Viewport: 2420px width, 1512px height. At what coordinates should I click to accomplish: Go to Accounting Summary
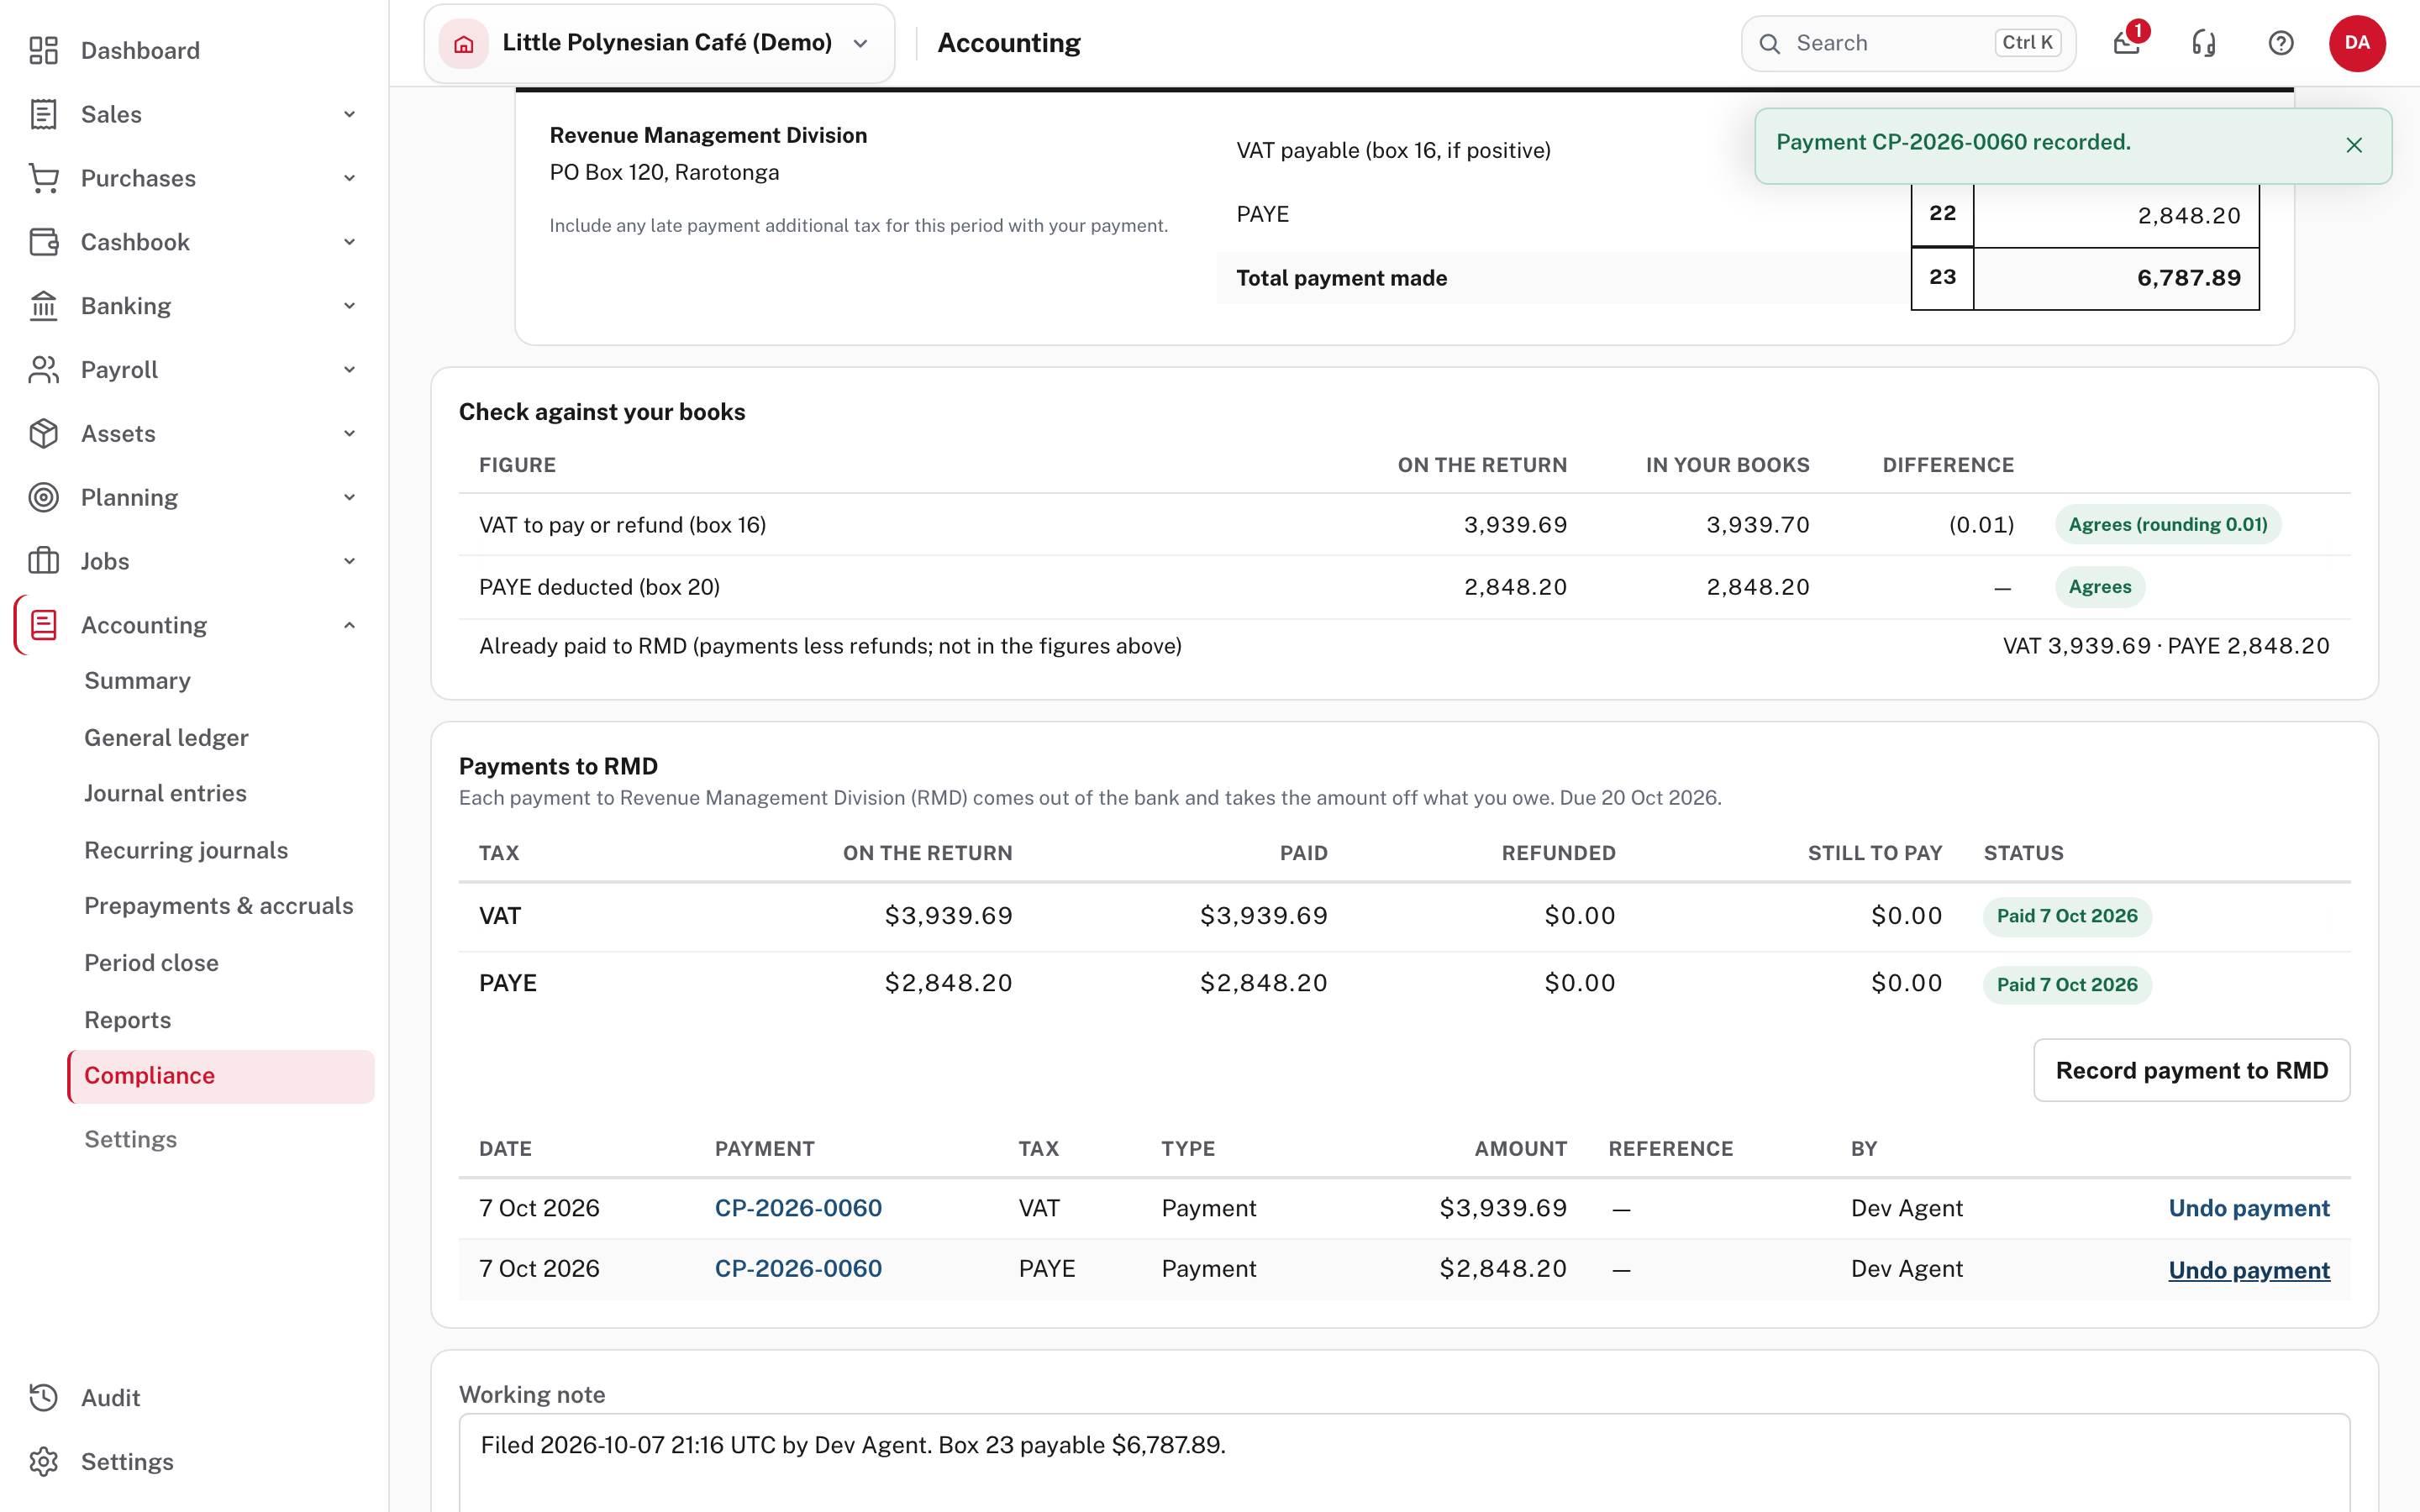point(137,681)
